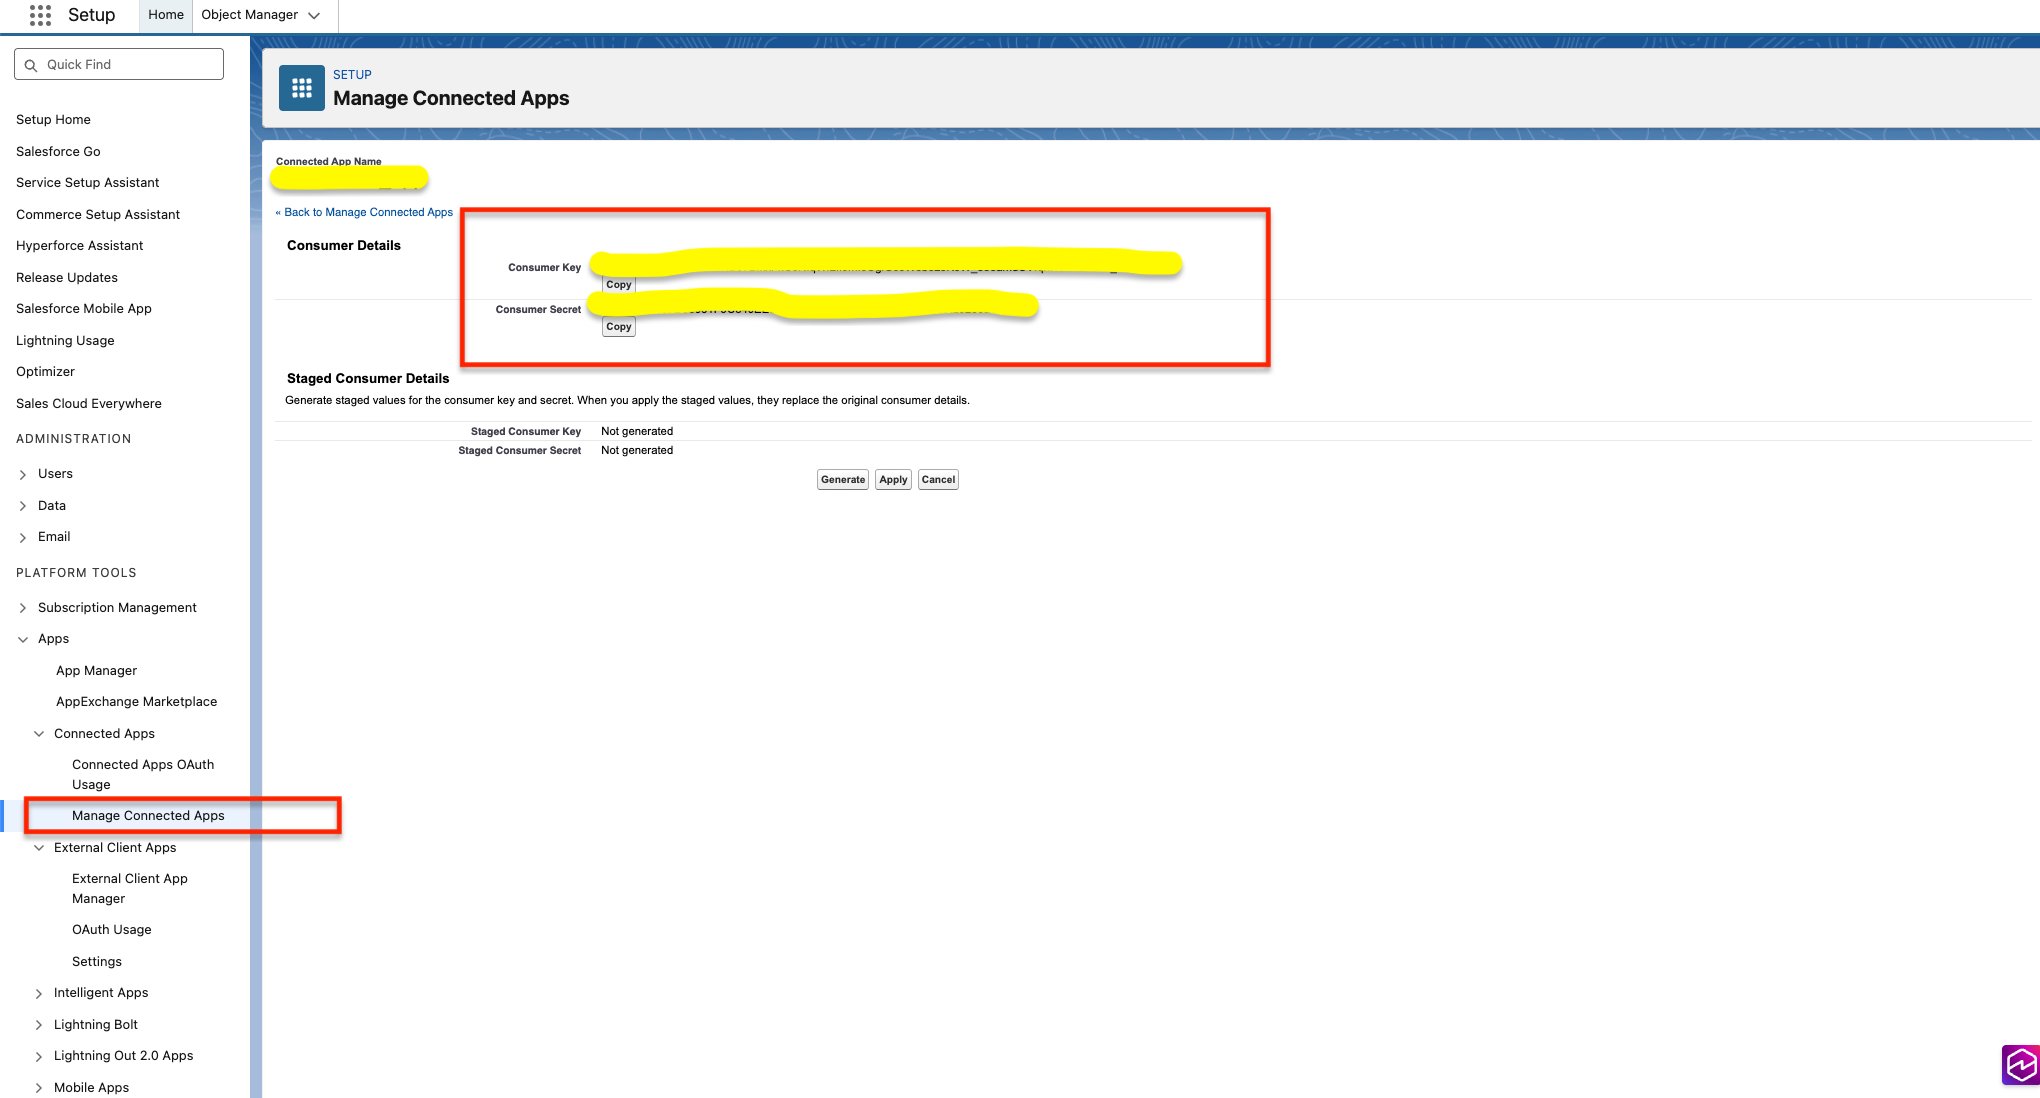This screenshot has height=1098, width=2040.
Task: Follow Back to Manage Connected Apps link
Action: click(x=367, y=212)
